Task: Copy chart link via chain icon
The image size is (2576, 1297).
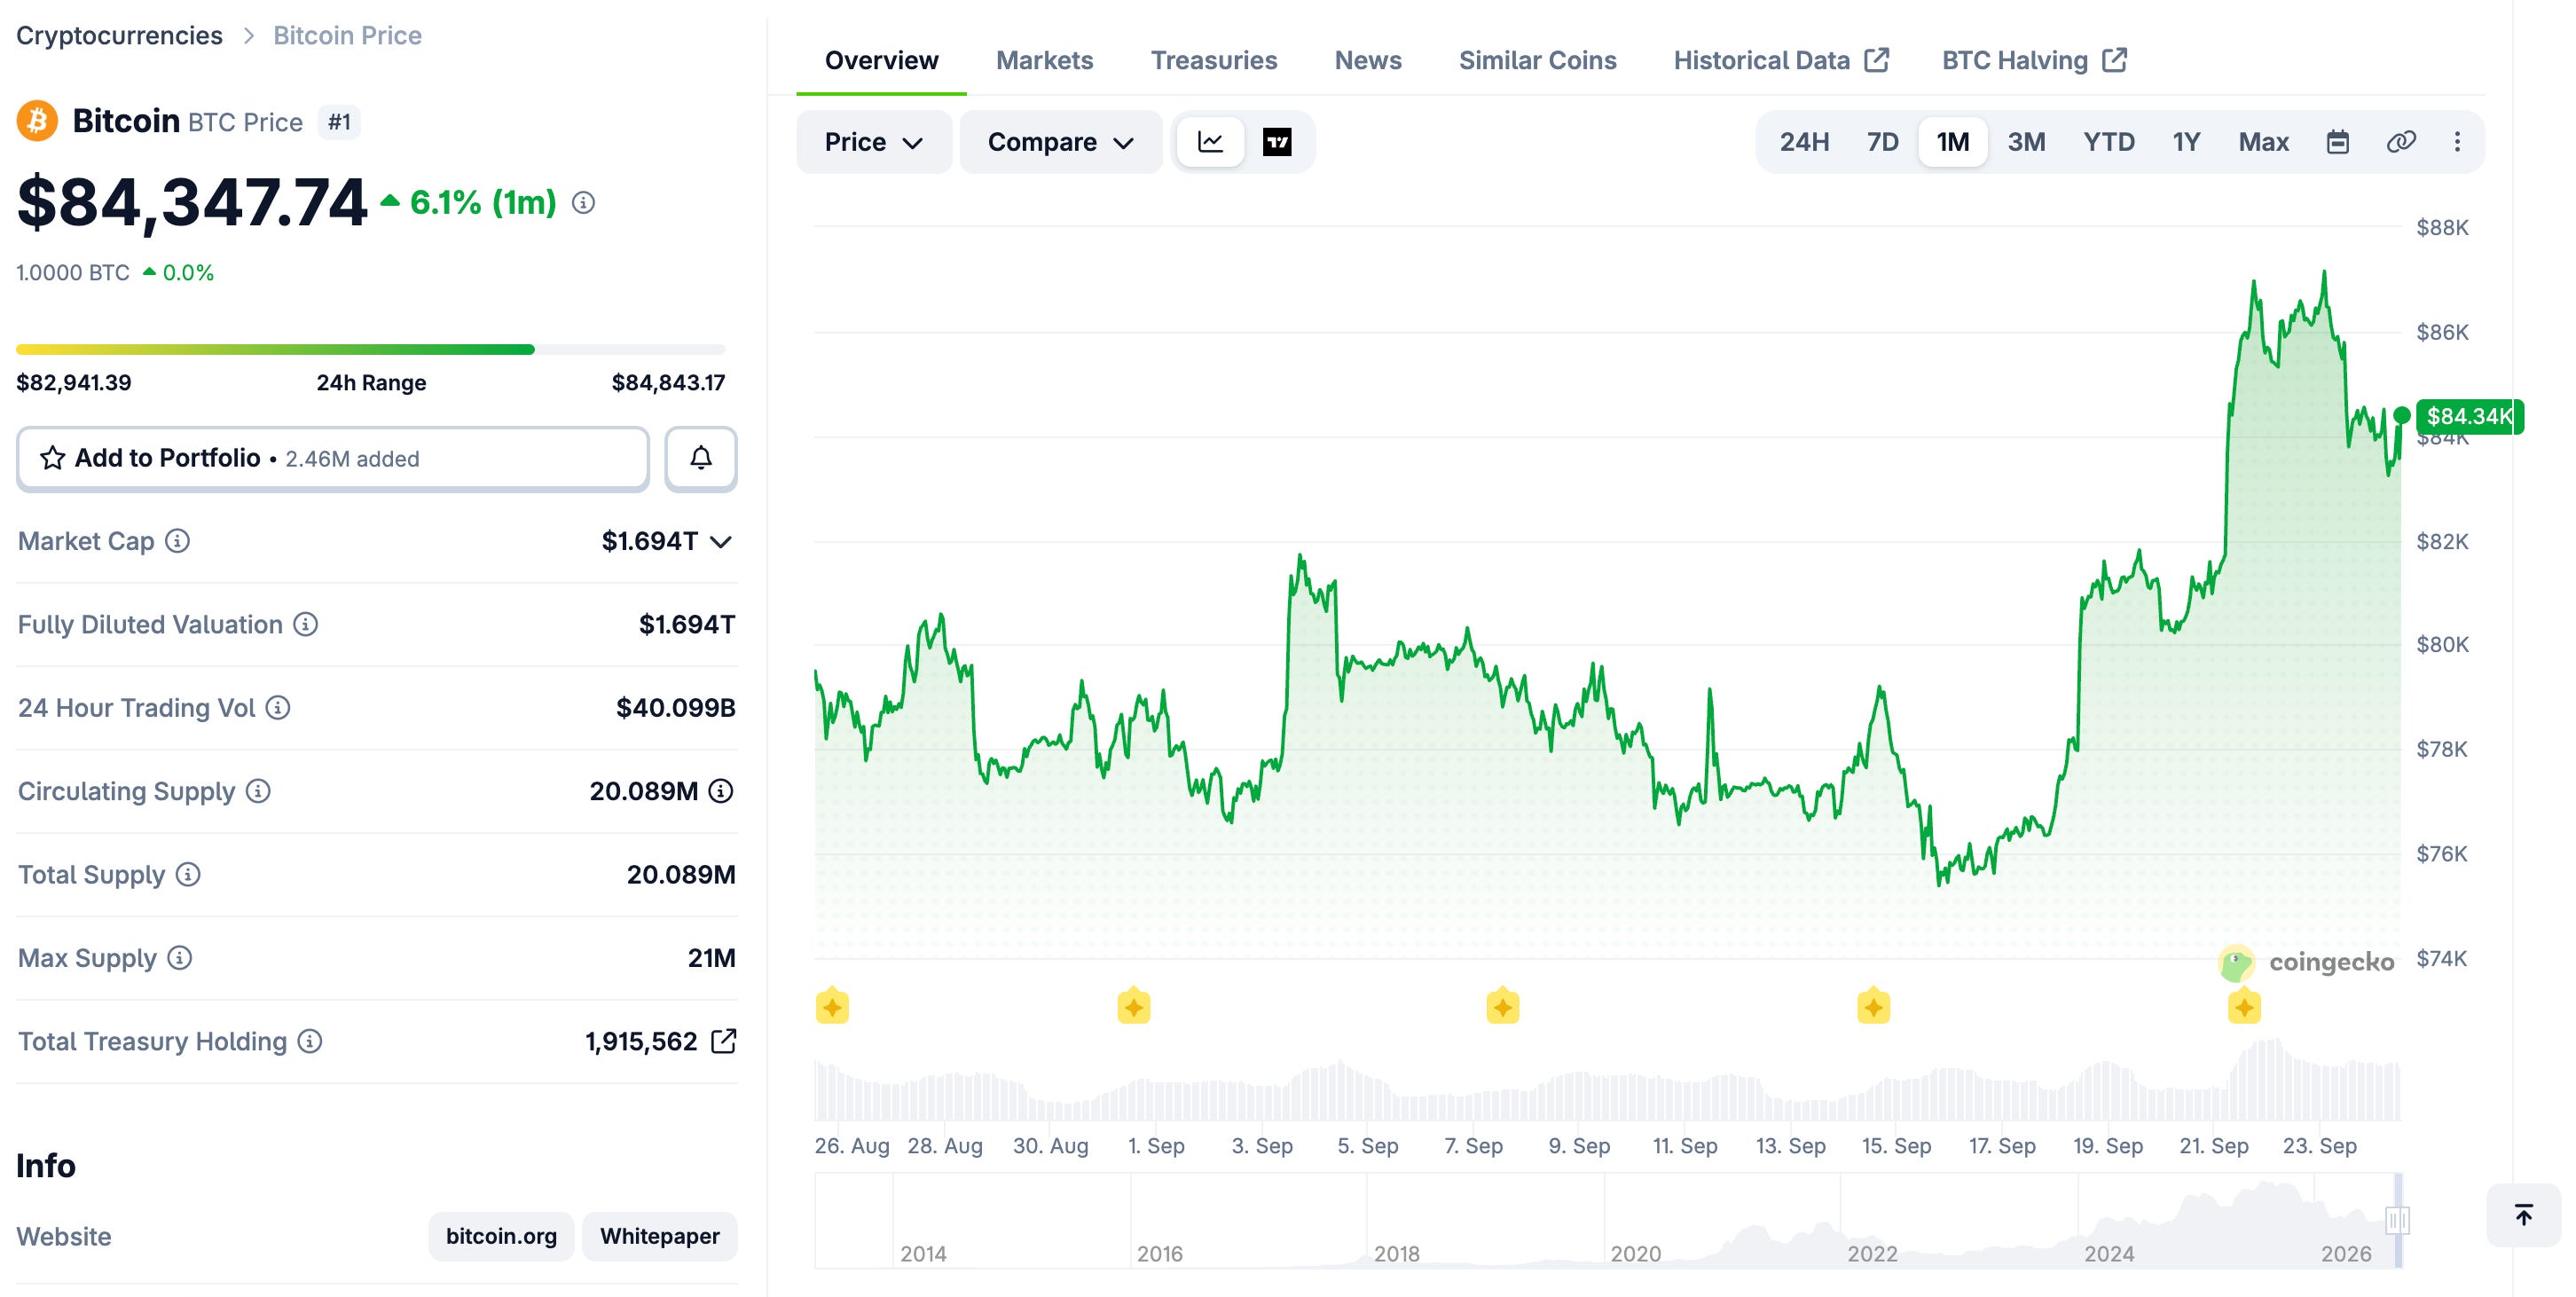Action: click(2401, 142)
